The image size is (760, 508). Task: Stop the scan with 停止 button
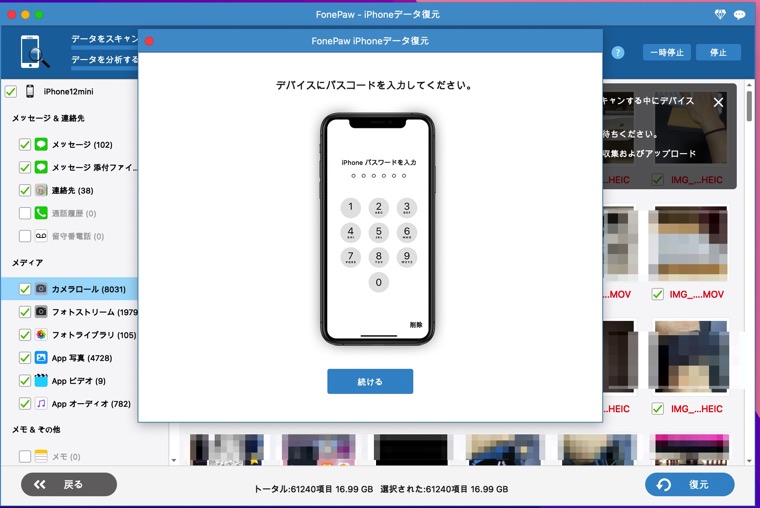click(718, 52)
